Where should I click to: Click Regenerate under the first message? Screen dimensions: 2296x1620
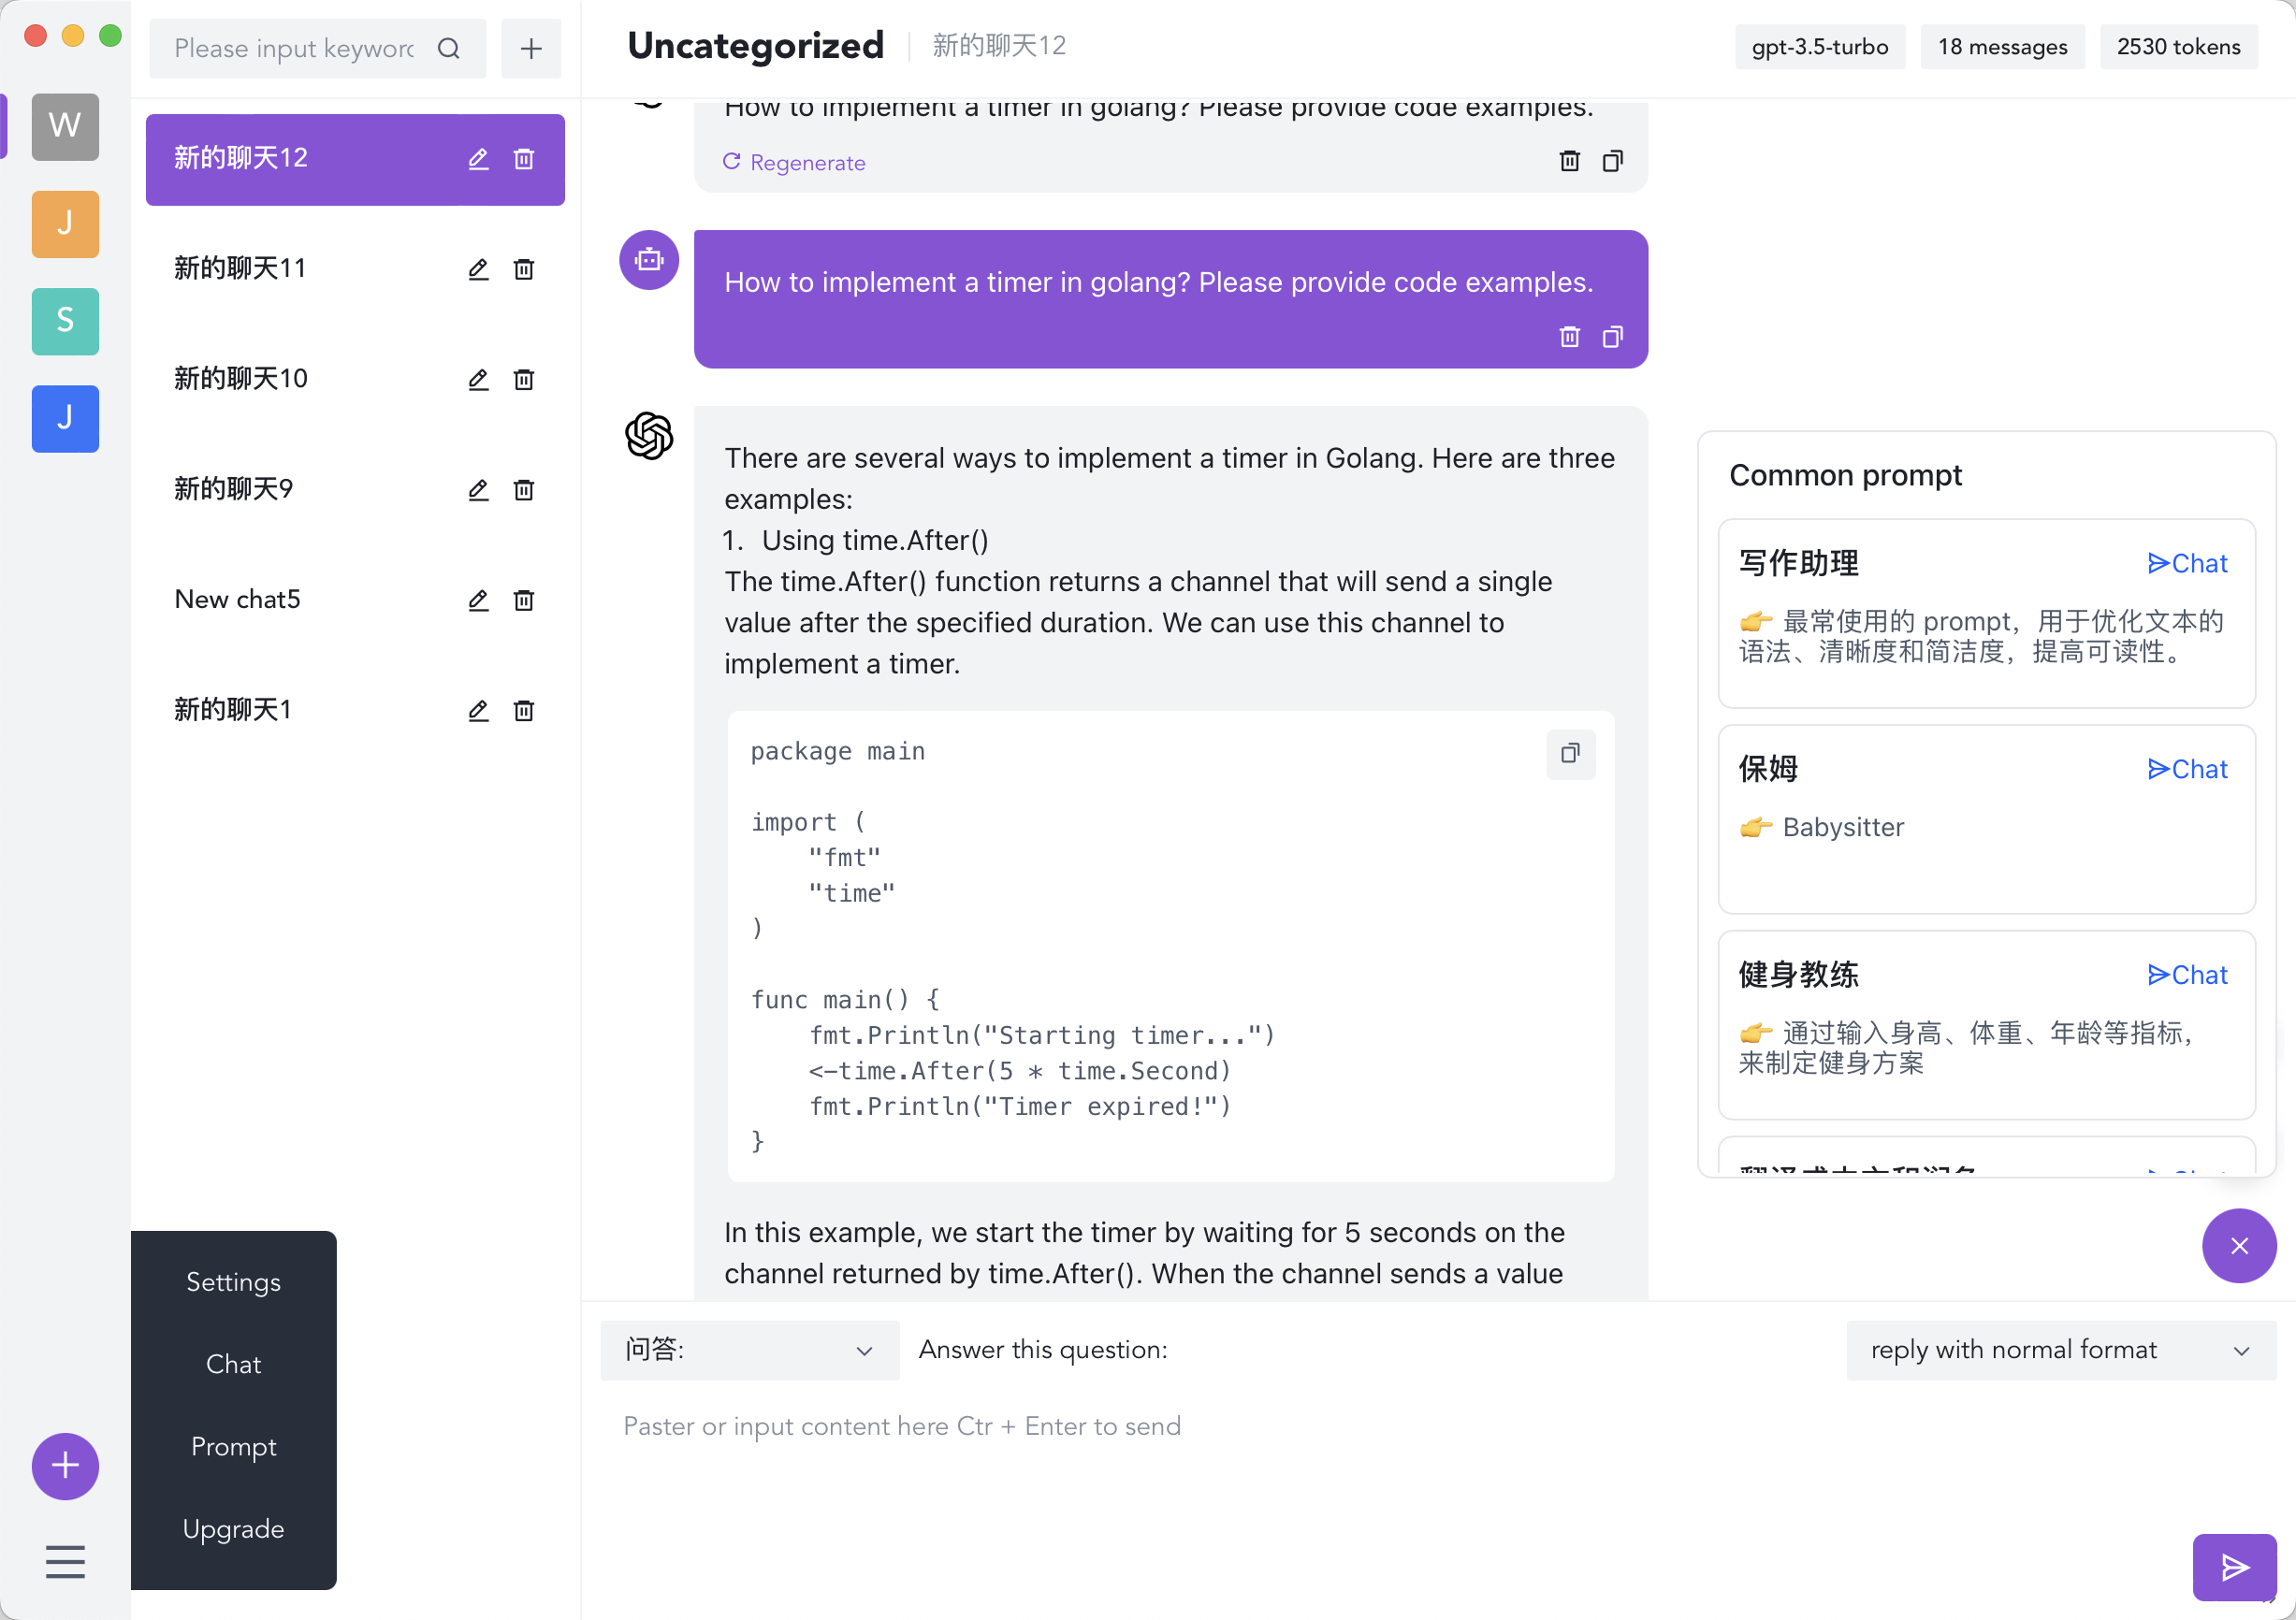point(795,162)
